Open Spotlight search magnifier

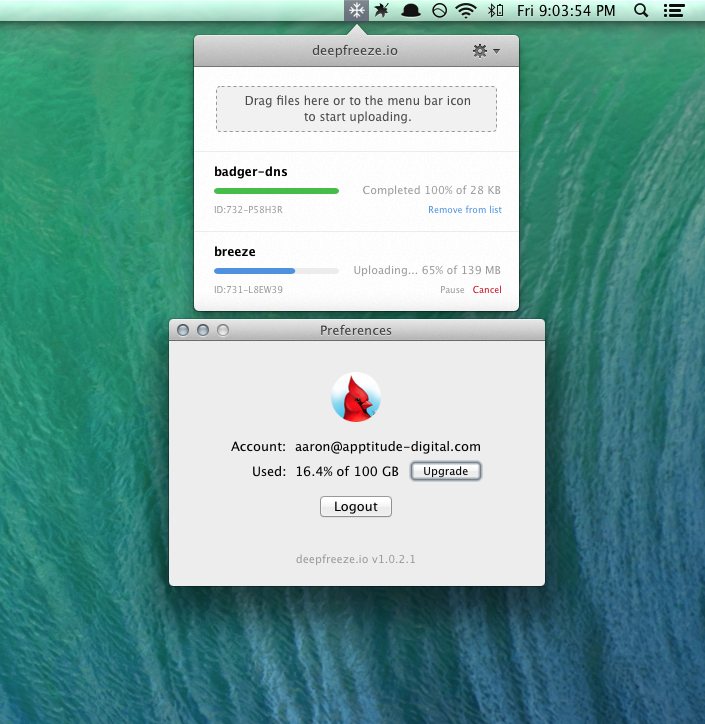point(641,11)
